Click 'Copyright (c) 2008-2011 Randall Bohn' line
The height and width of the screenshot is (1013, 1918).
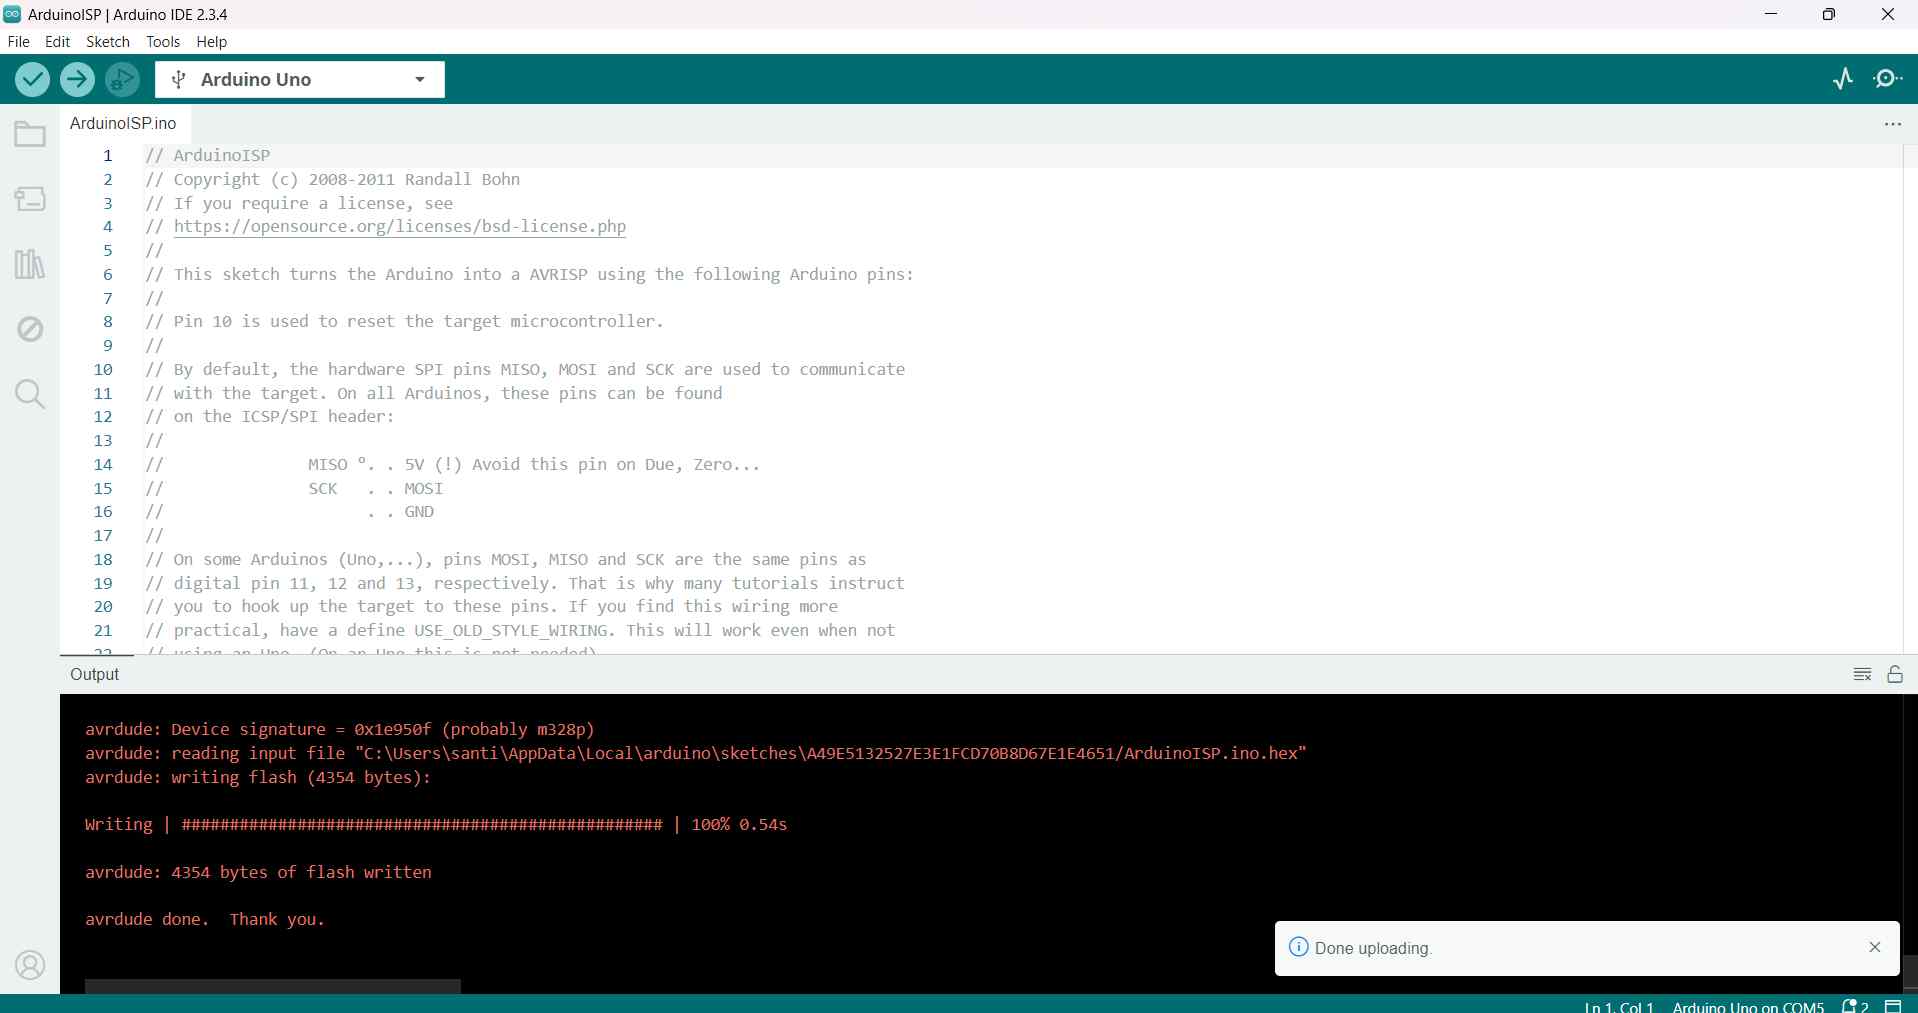(333, 180)
